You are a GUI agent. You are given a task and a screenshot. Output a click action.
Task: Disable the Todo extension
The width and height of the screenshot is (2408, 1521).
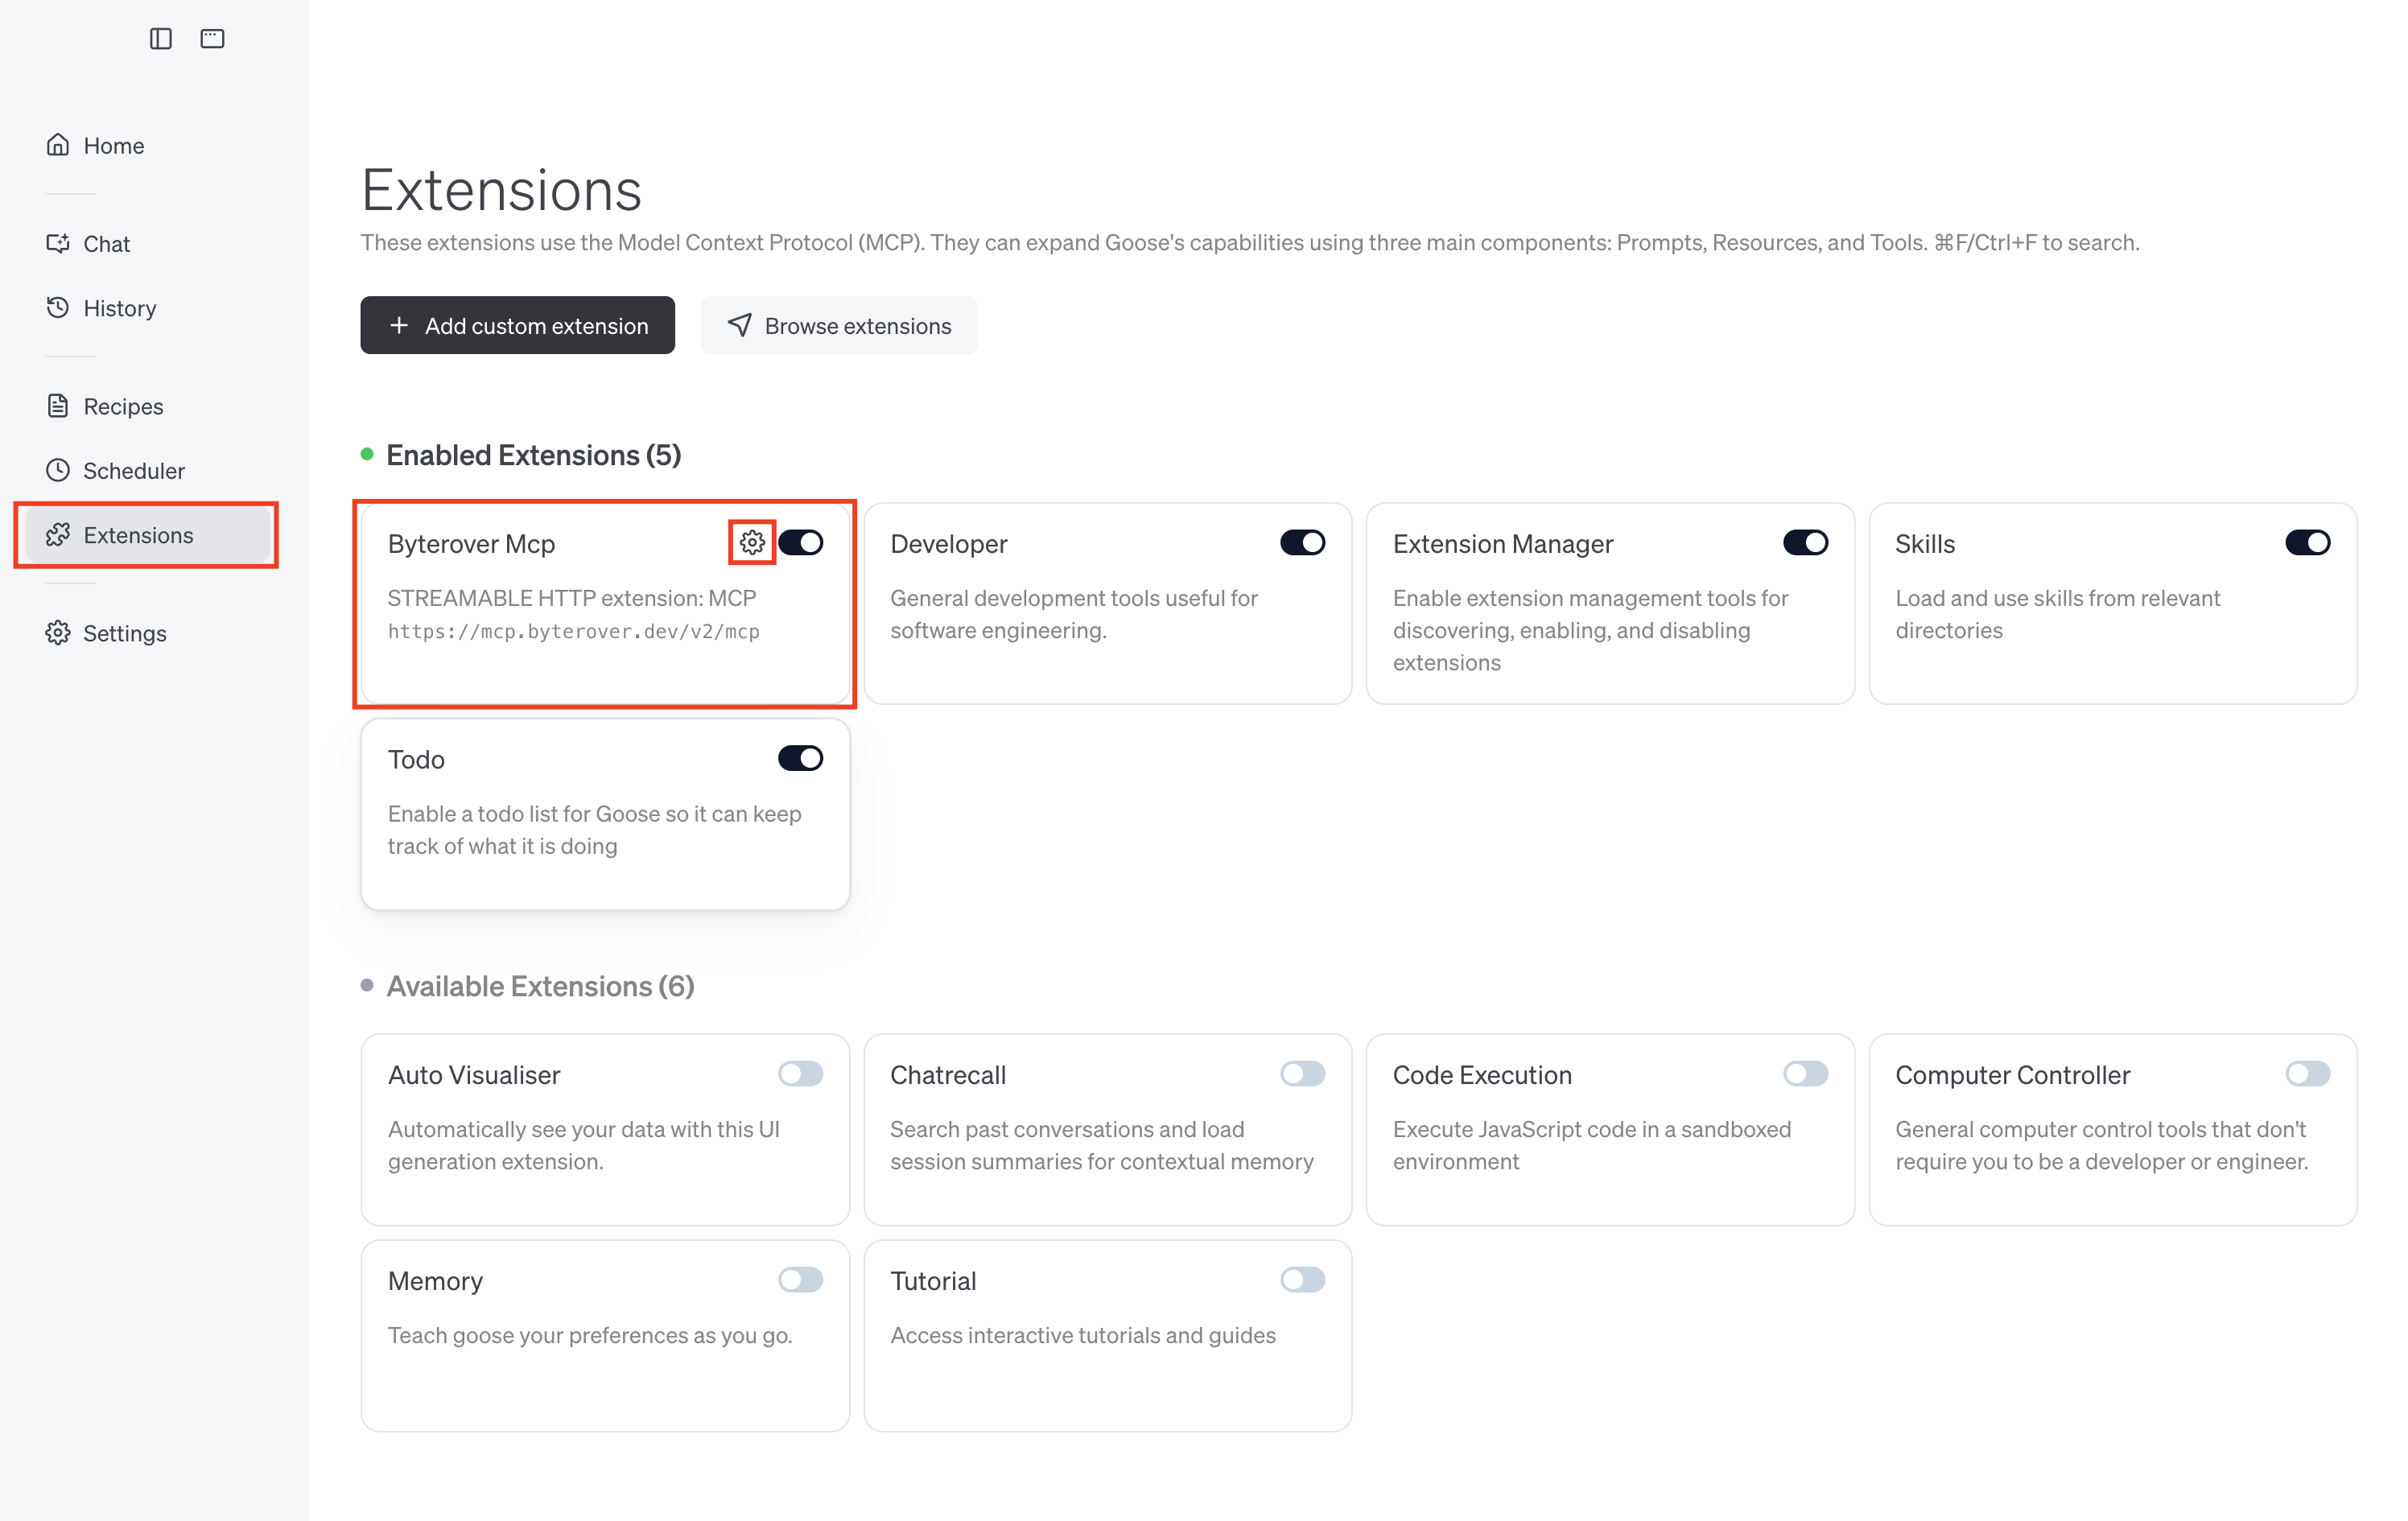(x=799, y=757)
